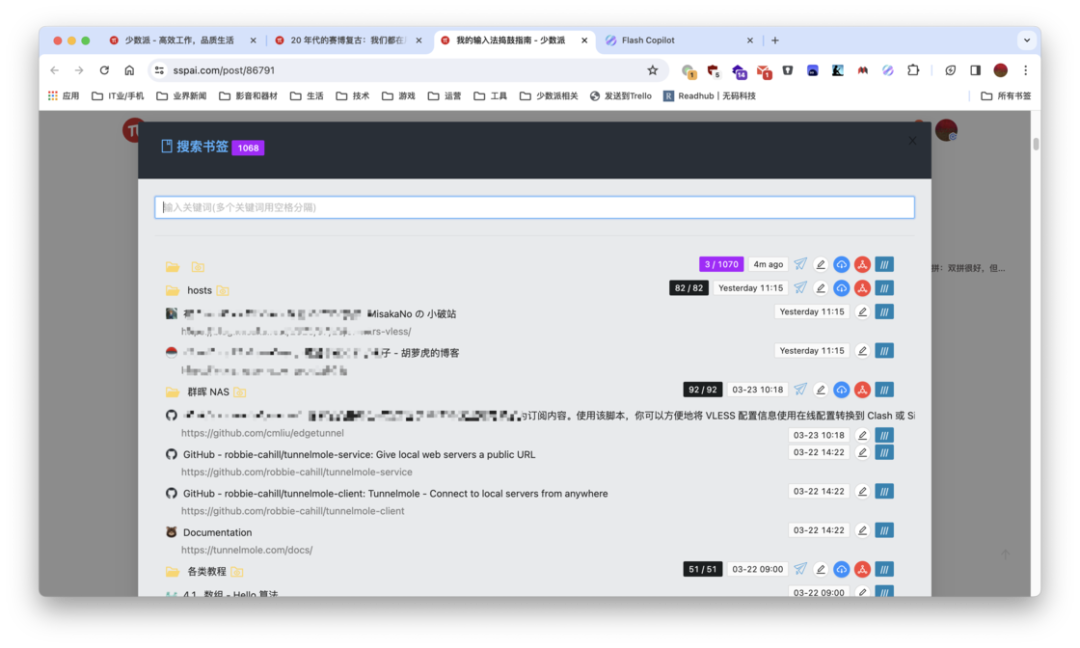Image resolution: width=1080 pixels, height=648 pixels.
Task: Bookmark this page with the star icon
Action: [x=652, y=70]
